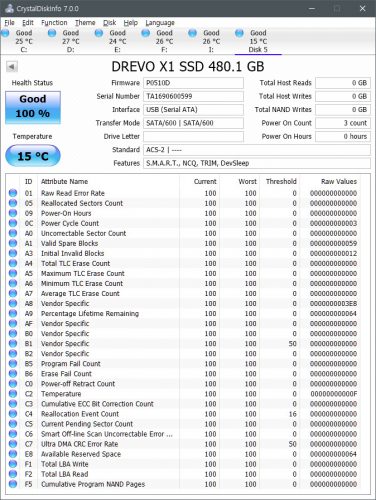The height and width of the screenshot is (500, 376).
Task: Open the Disk menu
Action: point(109,23)
